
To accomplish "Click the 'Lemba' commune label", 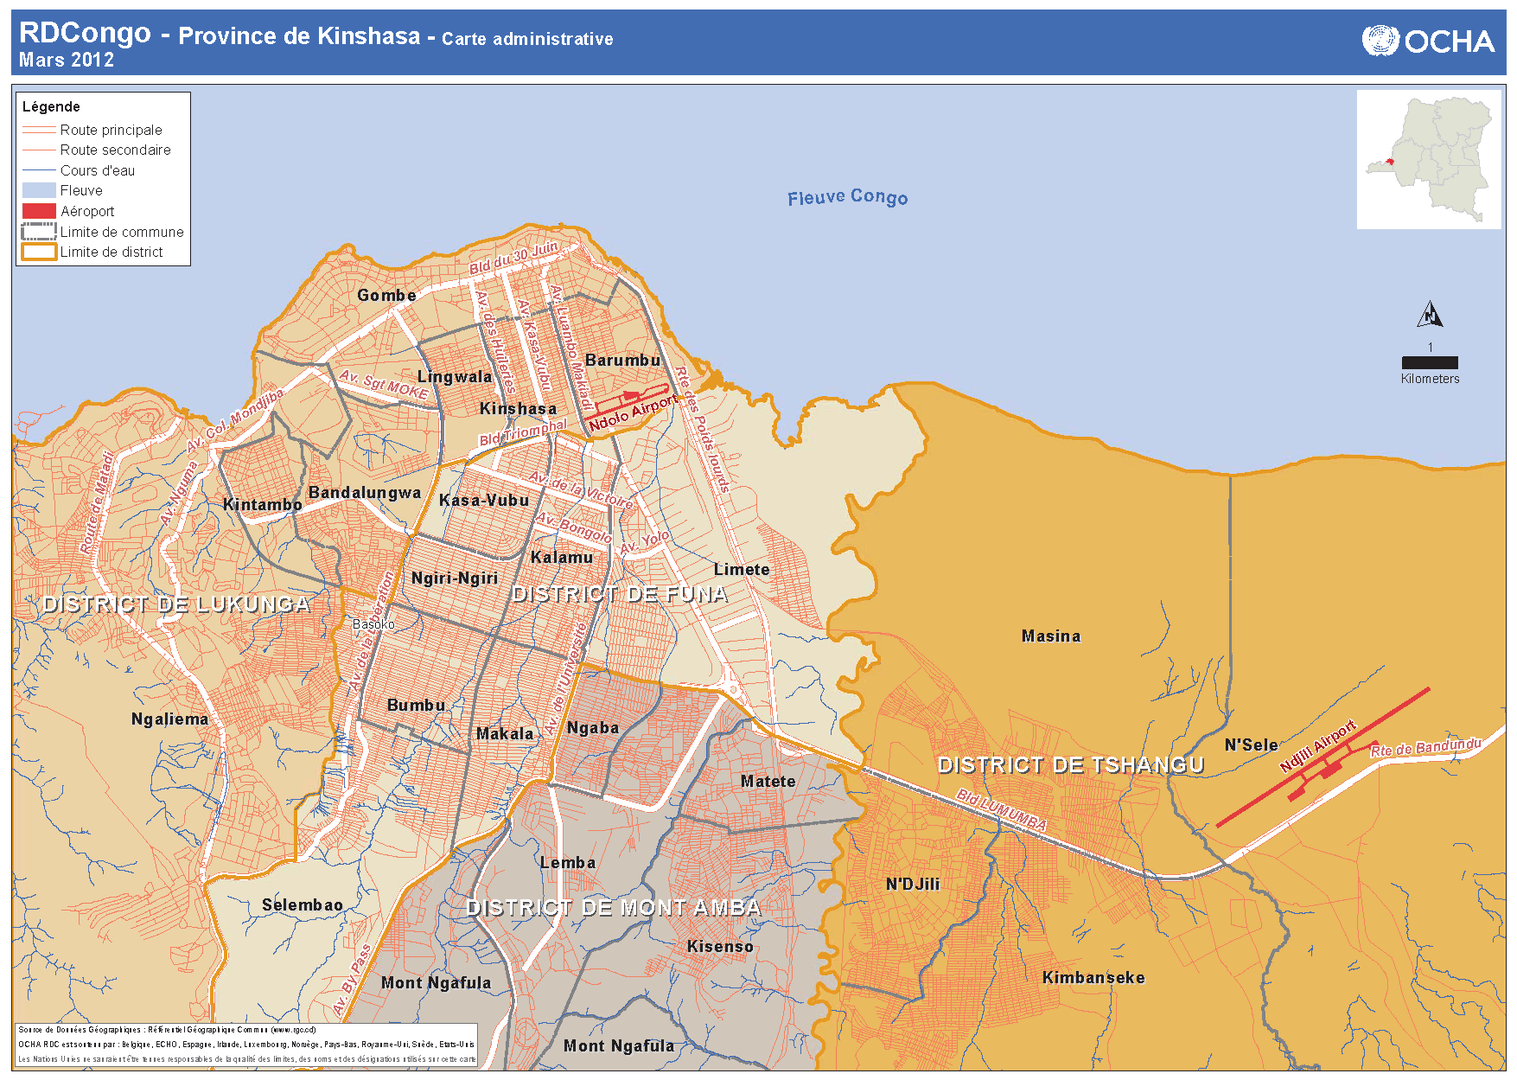I will tap(567, 862).
